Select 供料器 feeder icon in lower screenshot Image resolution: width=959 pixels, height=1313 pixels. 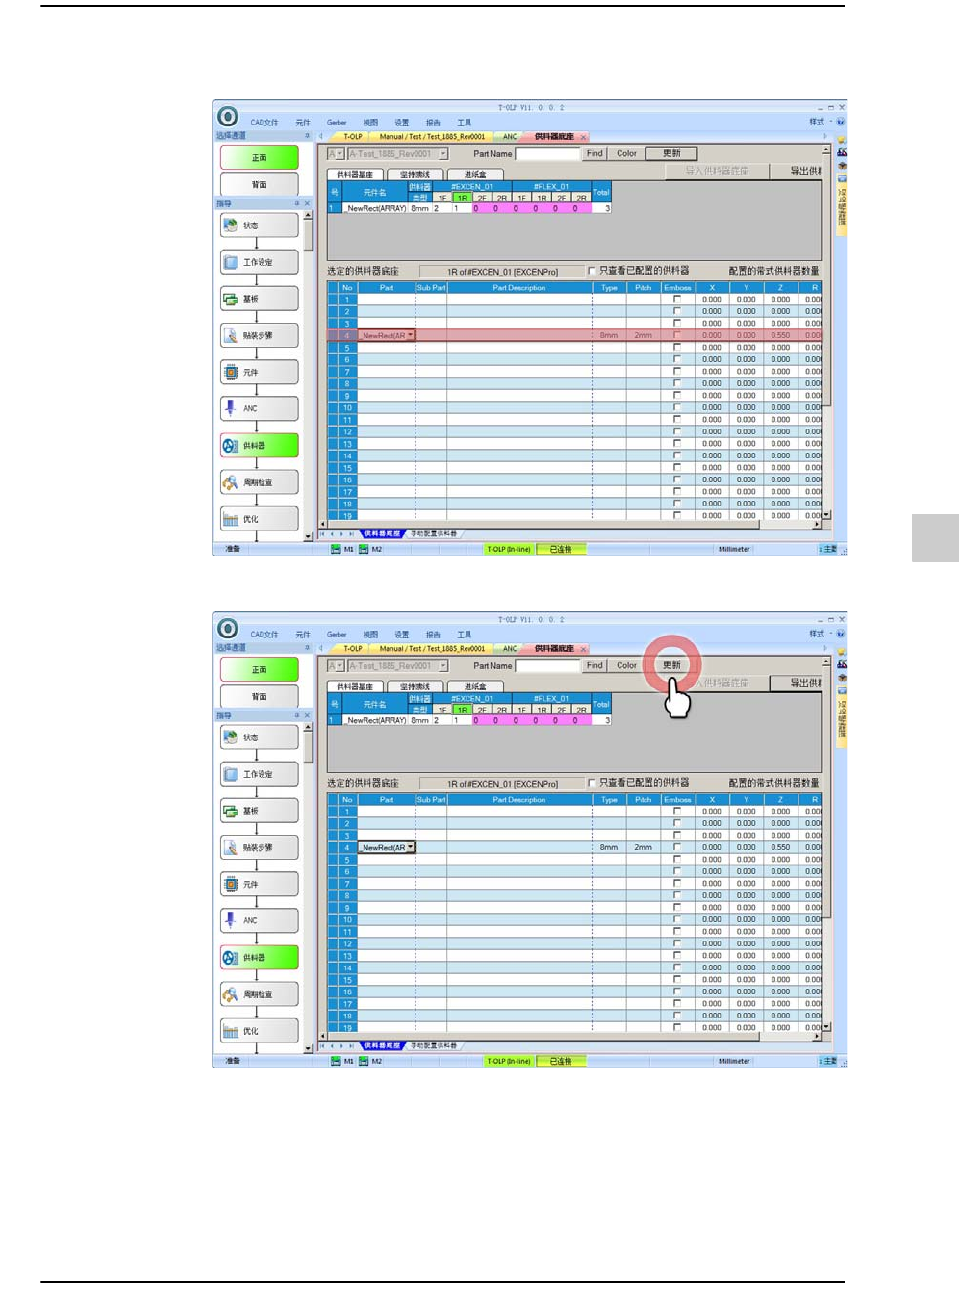pyautogui.click(x=231, y=957)
